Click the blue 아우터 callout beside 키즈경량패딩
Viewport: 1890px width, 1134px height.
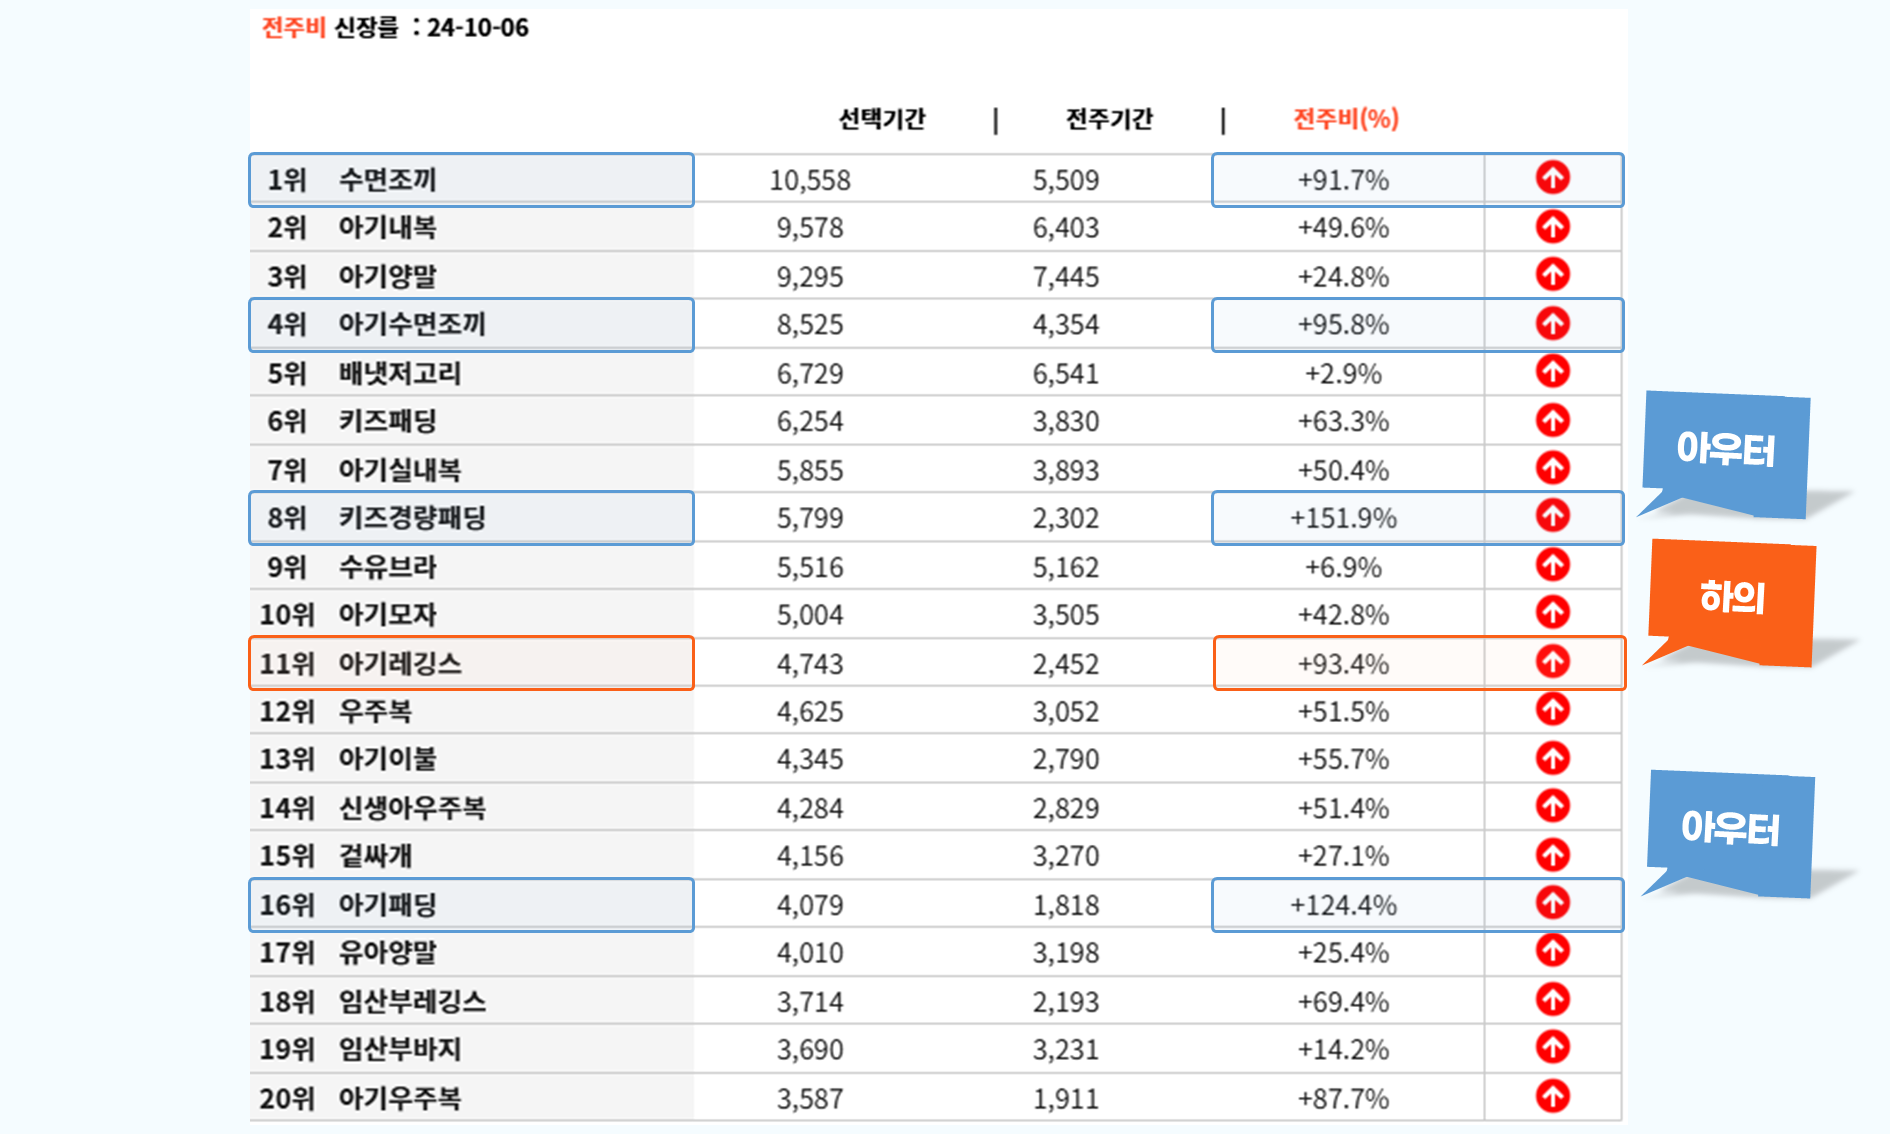click(1726, 450)
